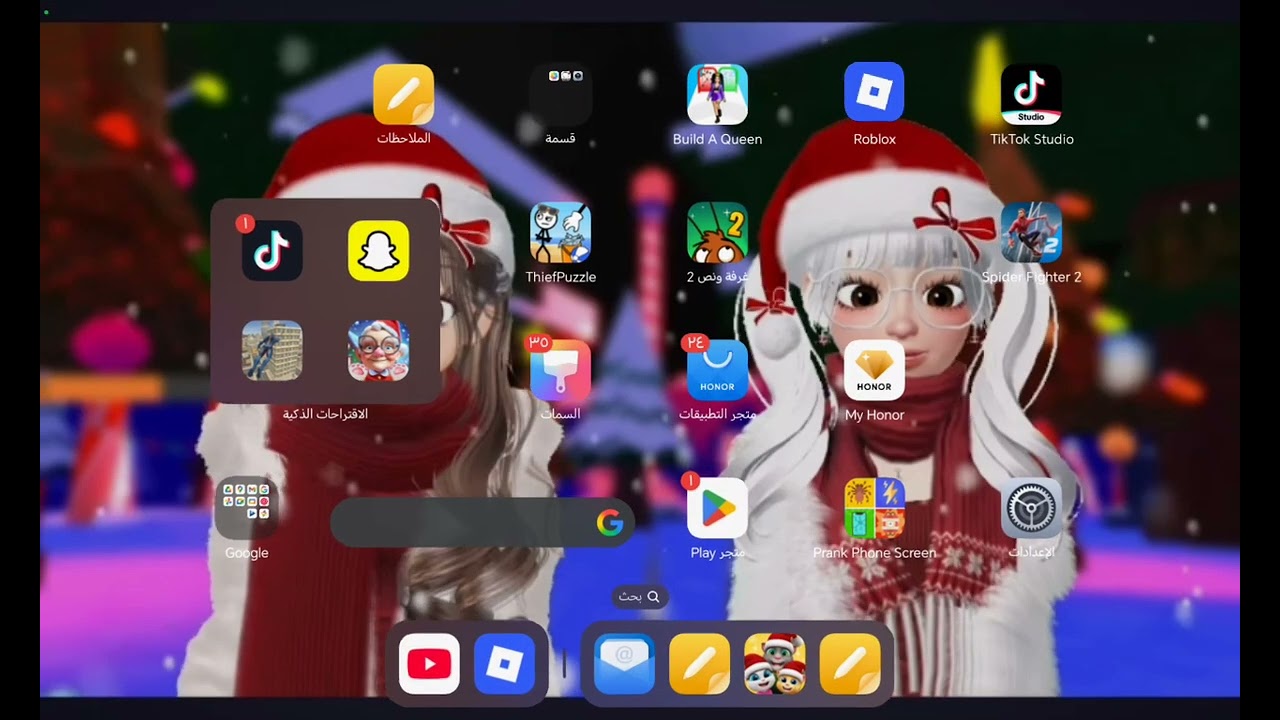Open the Honor متجر التطبيقات app store
Screen dimensions: 1280x720
coord(717,371)
